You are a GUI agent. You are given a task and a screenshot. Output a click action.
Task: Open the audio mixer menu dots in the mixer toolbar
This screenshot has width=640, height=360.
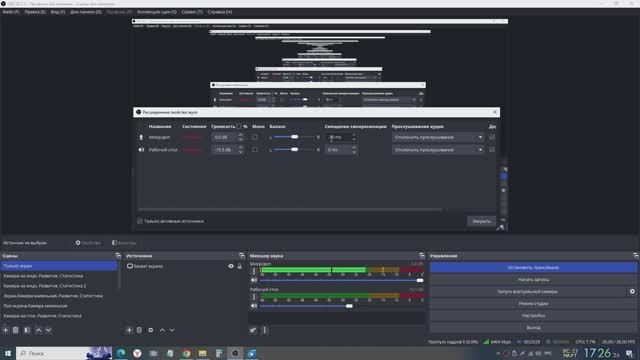pos(264,330)
